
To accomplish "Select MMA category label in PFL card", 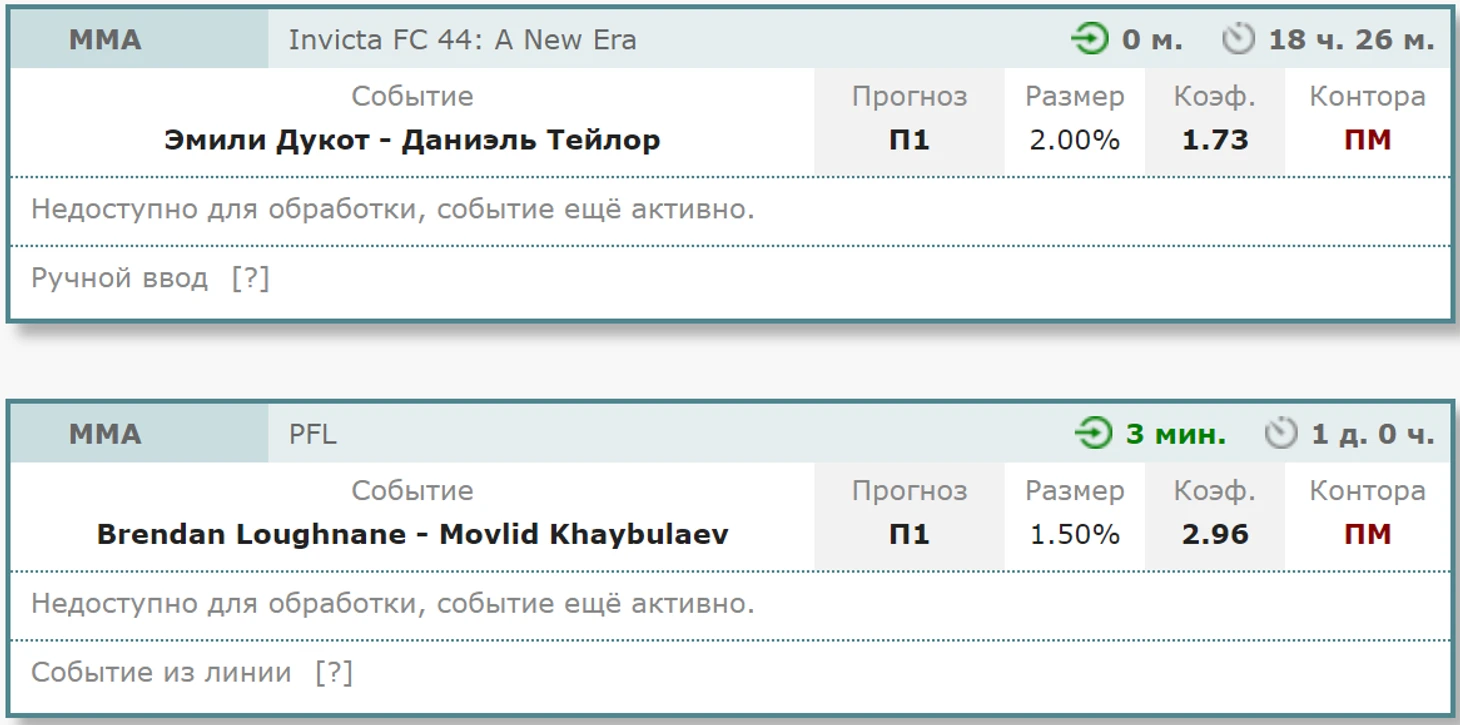I will pyautogui.click(x=105, y=434).
